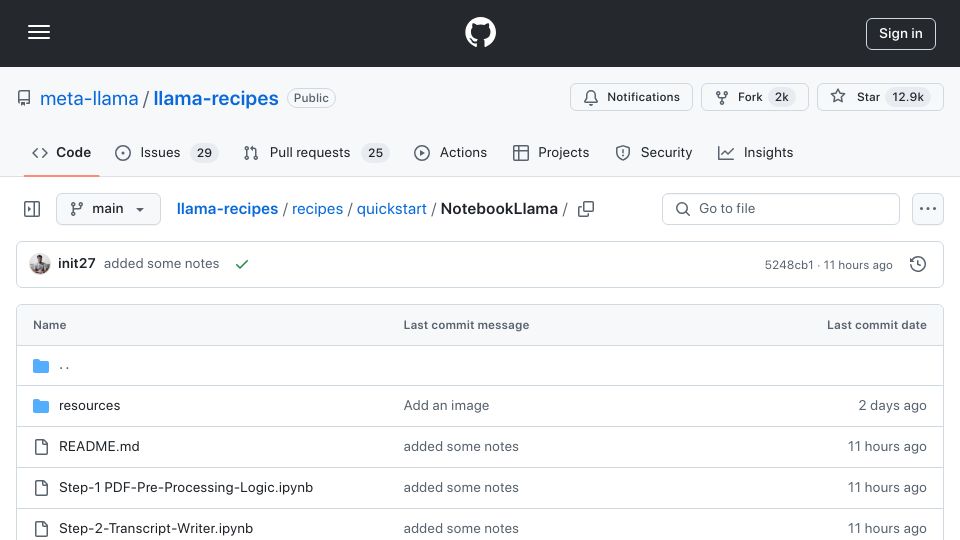Open the Issues tab
The width and height of the screenshot is (960, 540).
[166, 152]
